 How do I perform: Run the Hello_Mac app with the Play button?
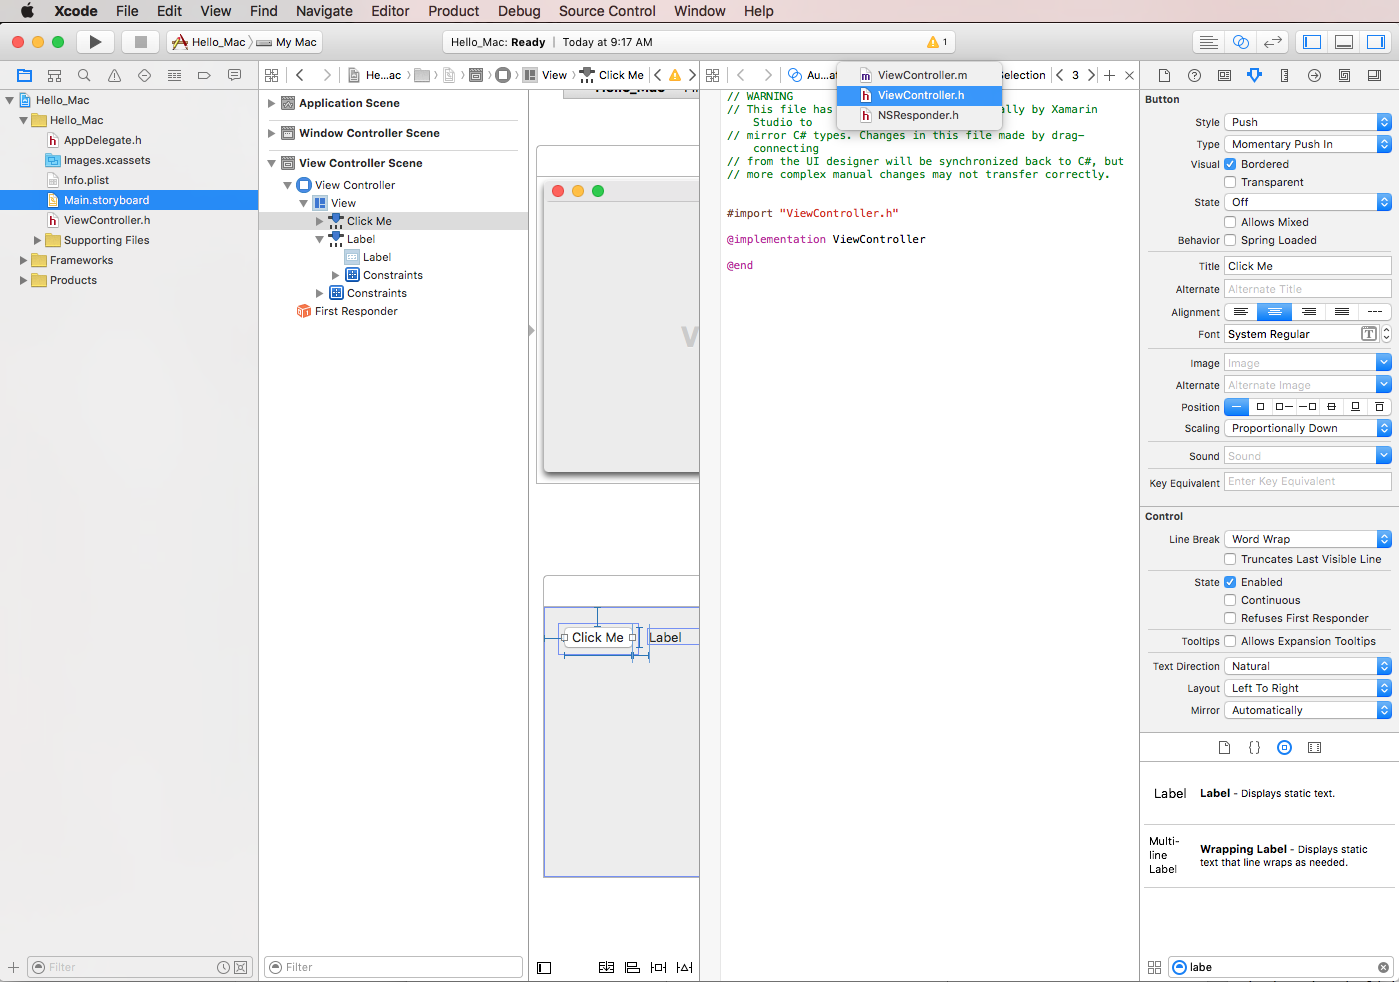pos(95,42)
